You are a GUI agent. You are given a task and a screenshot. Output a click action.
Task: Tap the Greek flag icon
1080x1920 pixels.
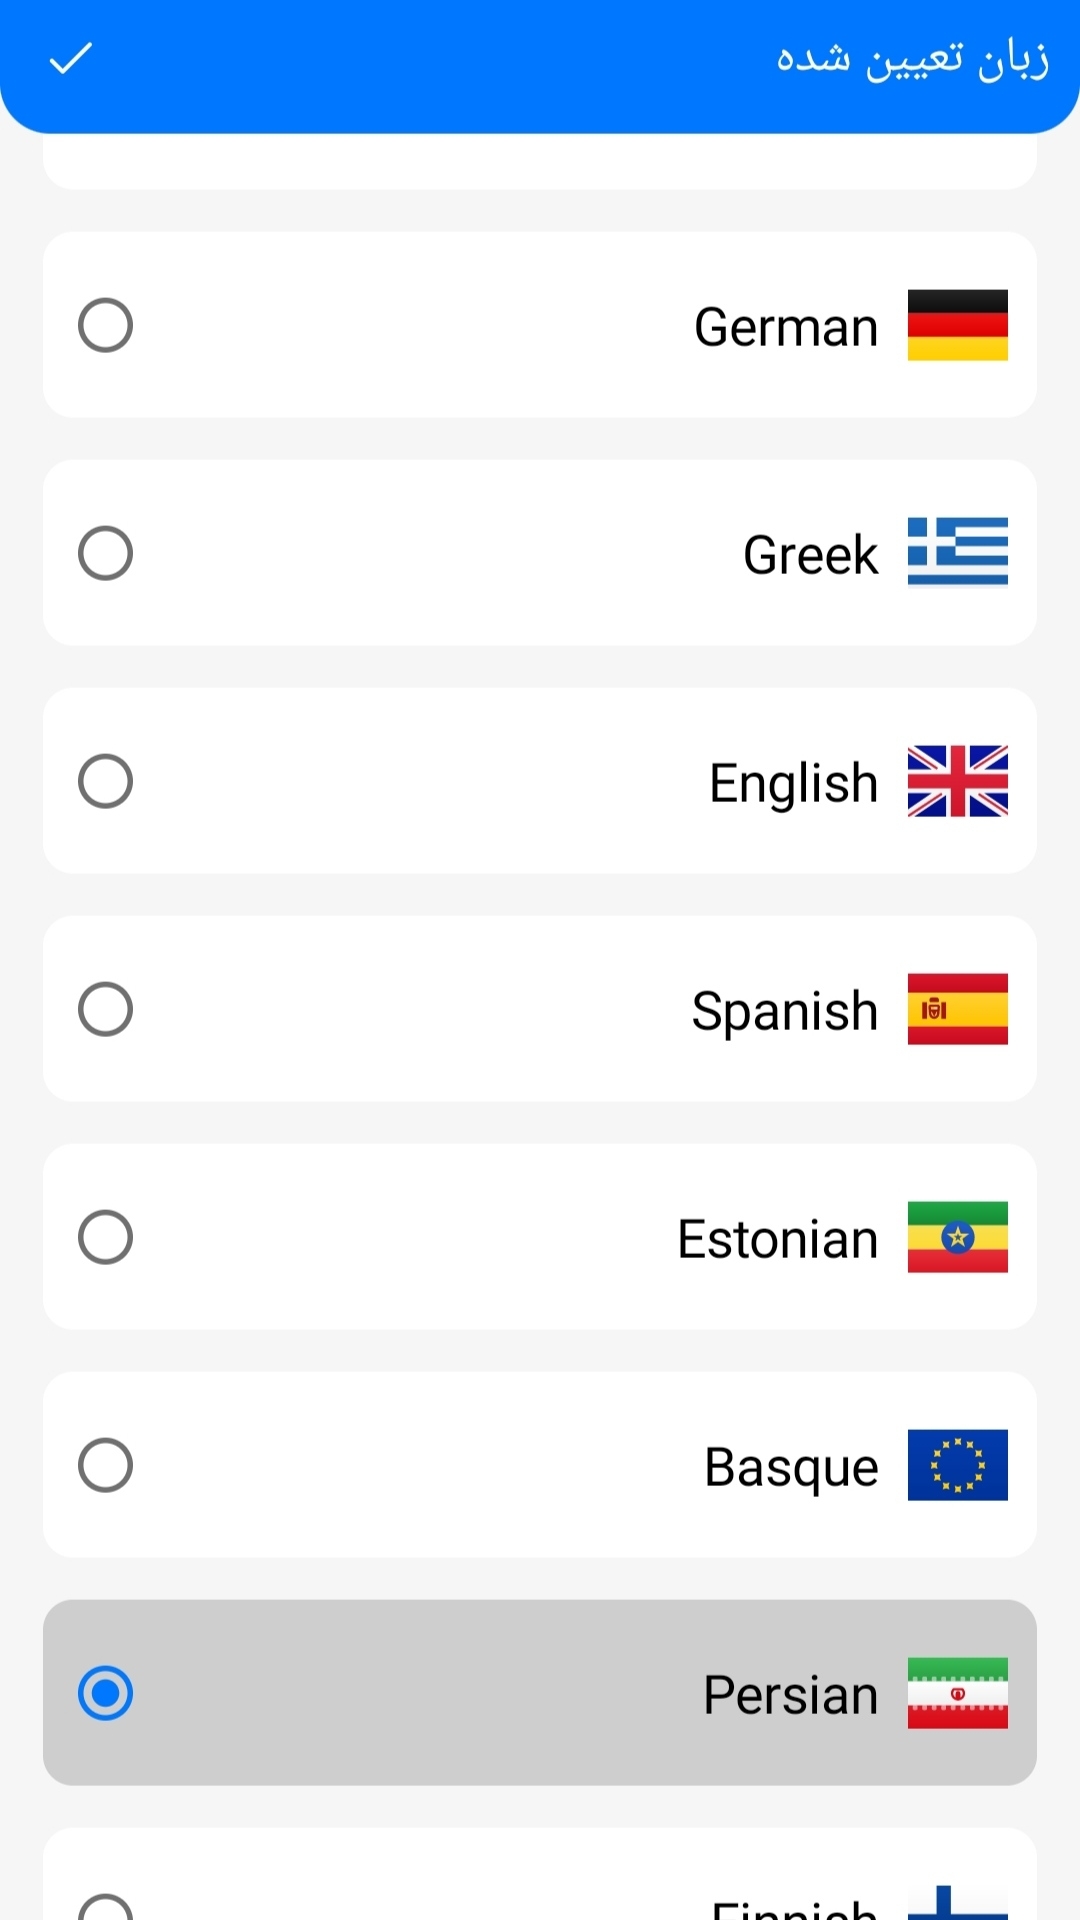pyautogui.click(x=957, y=552)
